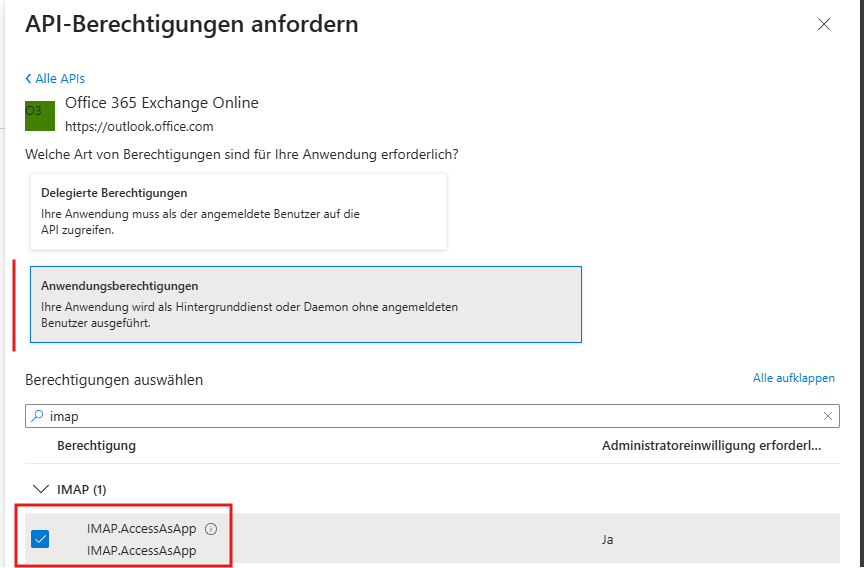
Task: Click the magnifier search icon
Action: tap(37, 416)
